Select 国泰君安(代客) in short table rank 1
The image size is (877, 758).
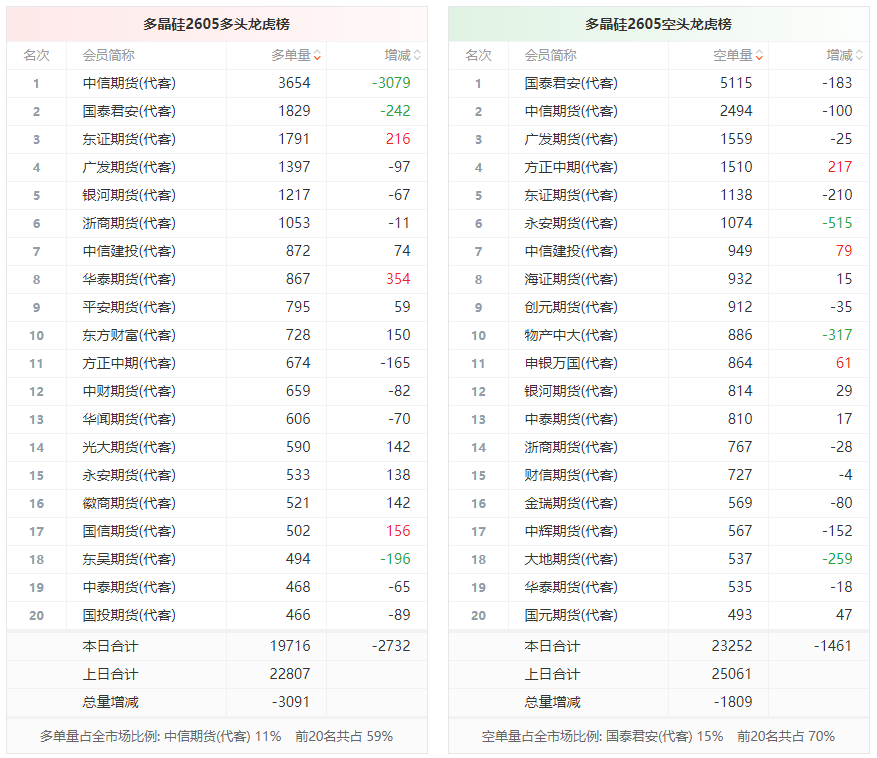click(x=571, y=83)
